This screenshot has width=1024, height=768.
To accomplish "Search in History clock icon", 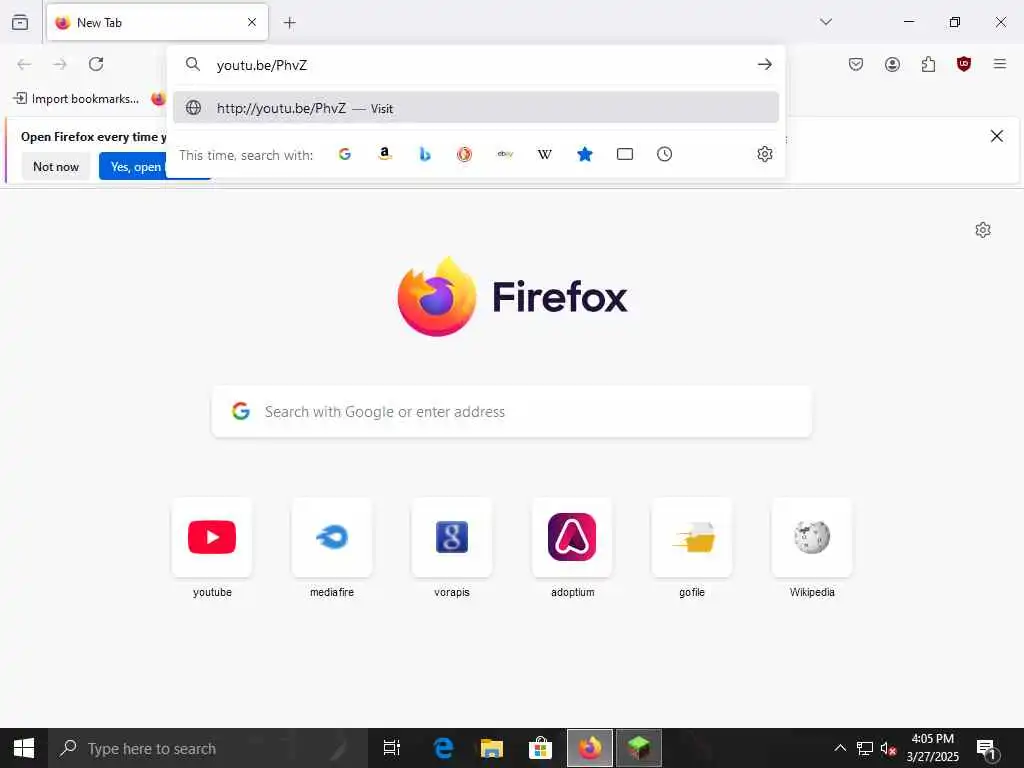I will (664, 154).
